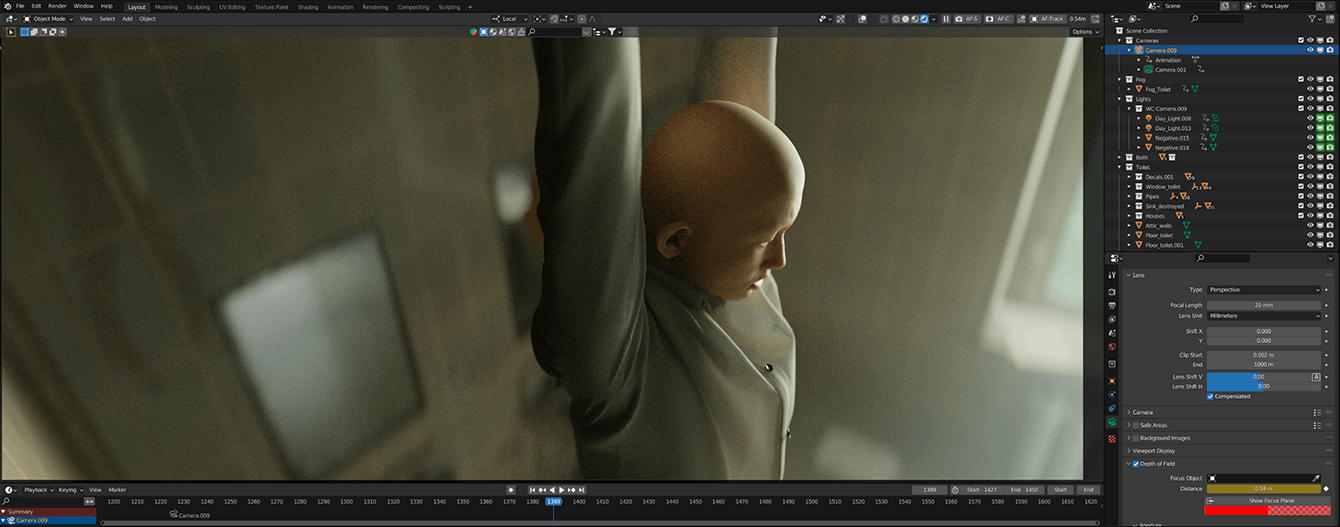Enable the Safe Areas checkbox
The width and height of the screenshot is (1340, 527).
click(1135, 425)
